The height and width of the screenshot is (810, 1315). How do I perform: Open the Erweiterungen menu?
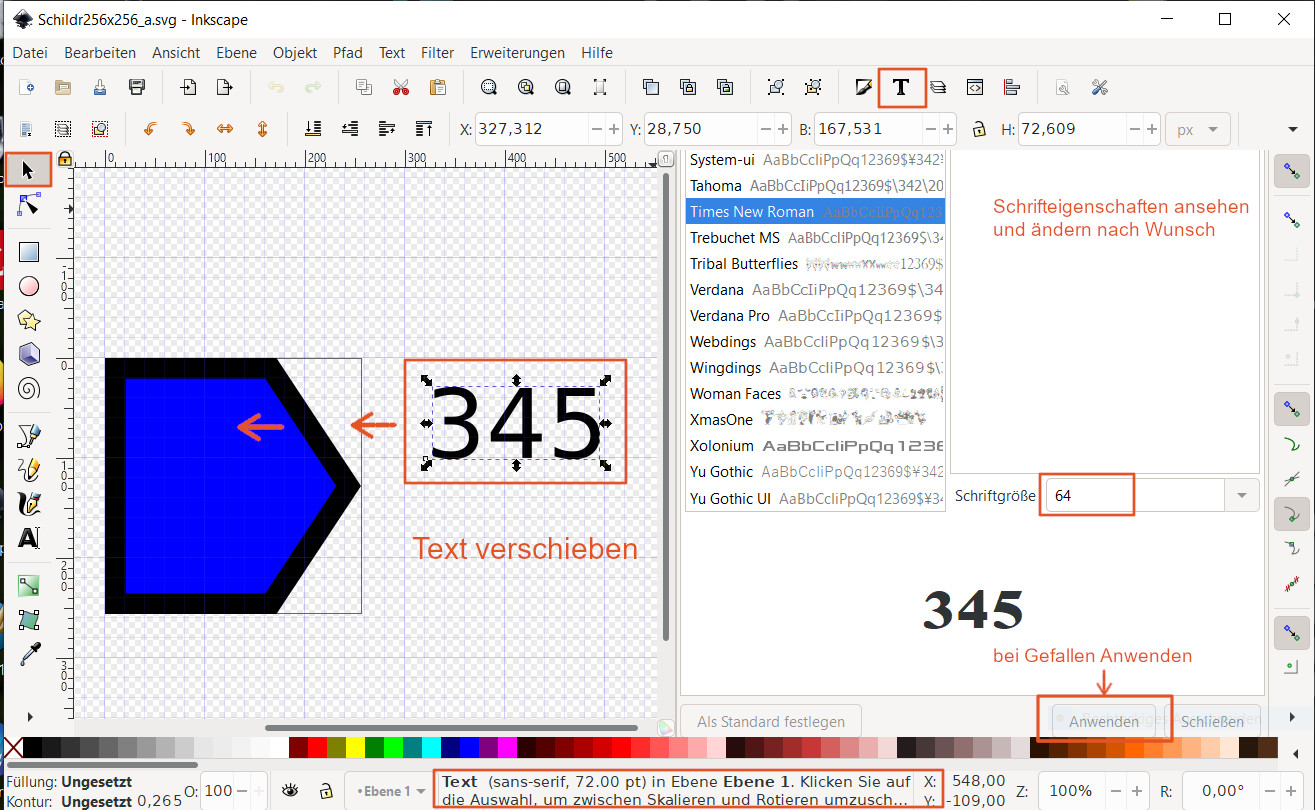point(517,53)
